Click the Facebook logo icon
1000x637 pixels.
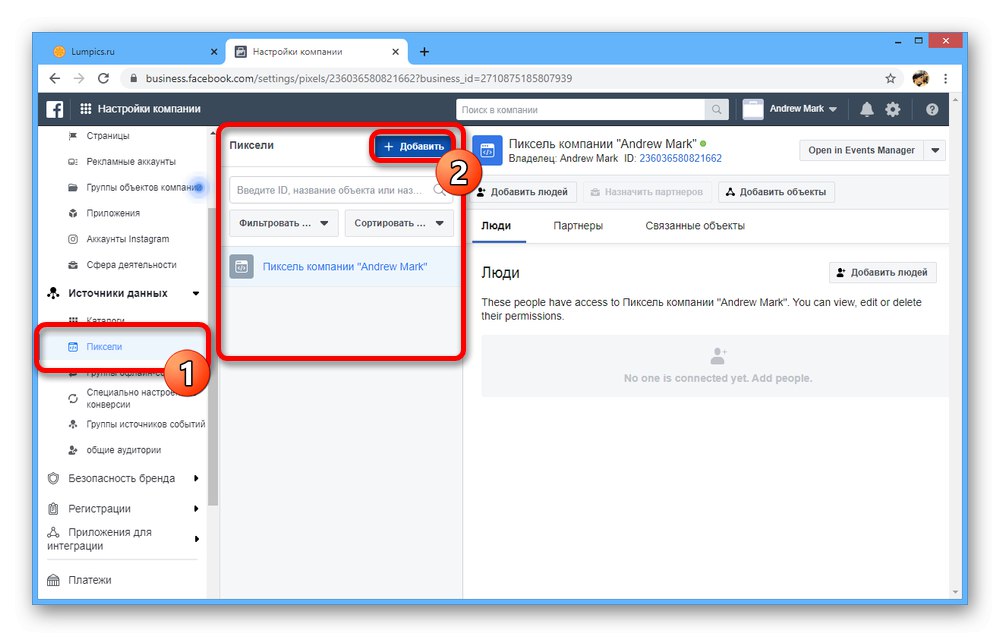[x=54, y=109]
